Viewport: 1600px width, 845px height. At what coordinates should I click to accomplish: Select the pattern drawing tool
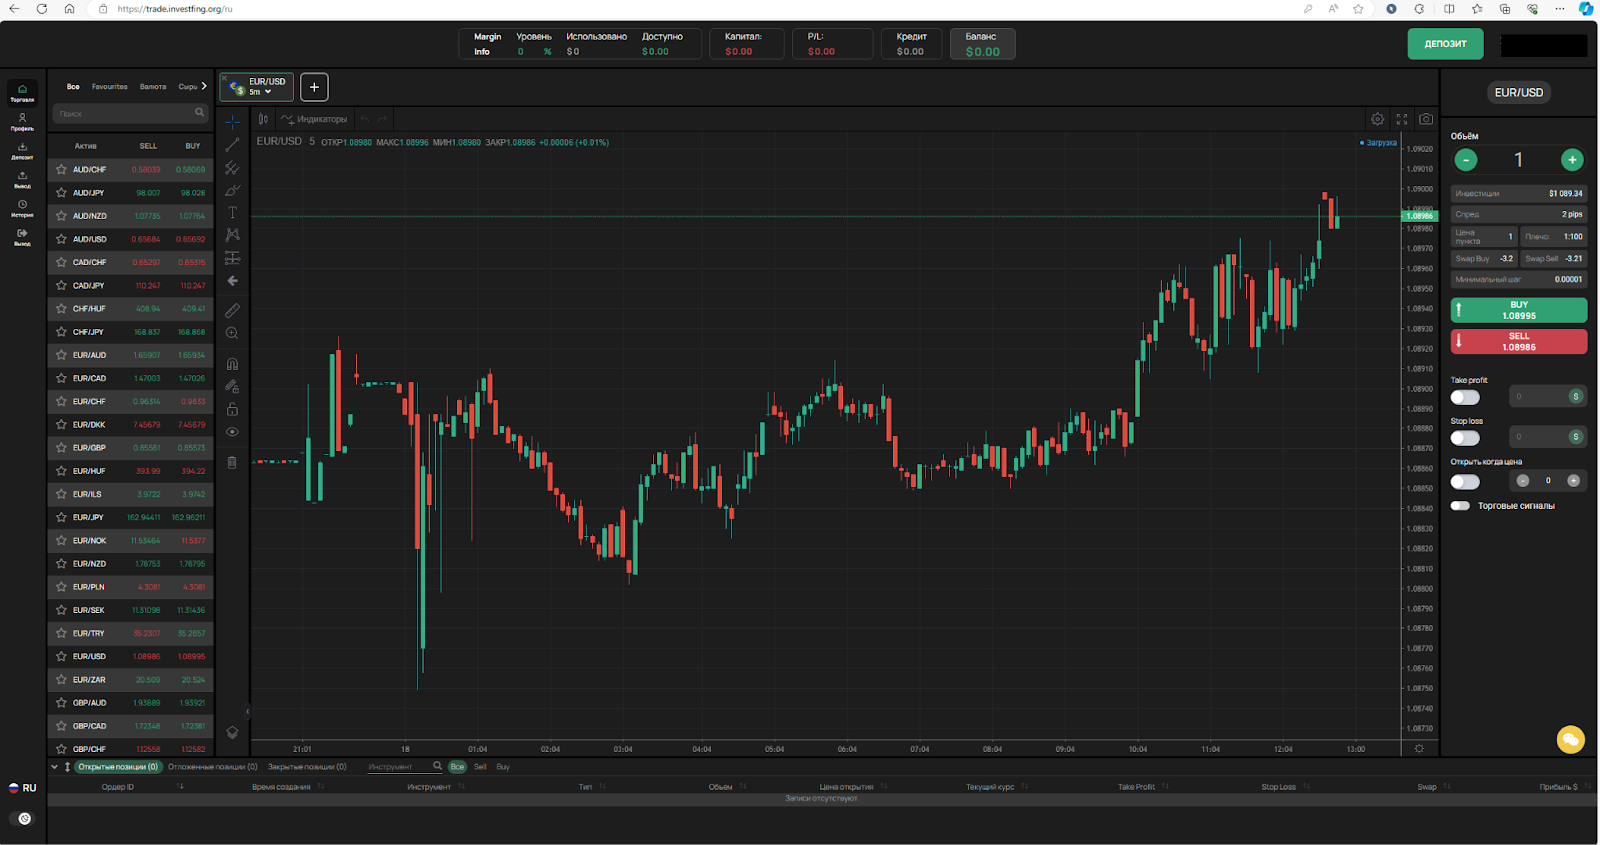pos(232,235)
